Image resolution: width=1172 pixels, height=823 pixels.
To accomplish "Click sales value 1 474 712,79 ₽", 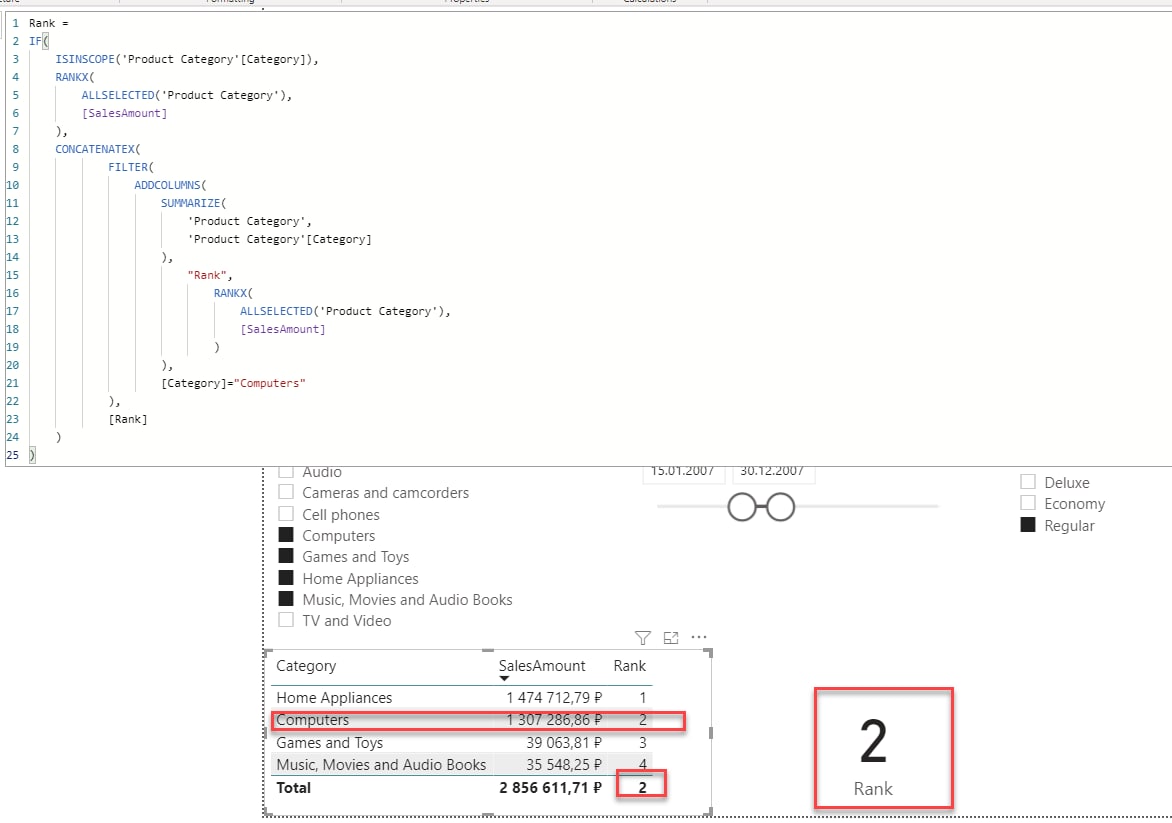I will click(x=554, y=697).
